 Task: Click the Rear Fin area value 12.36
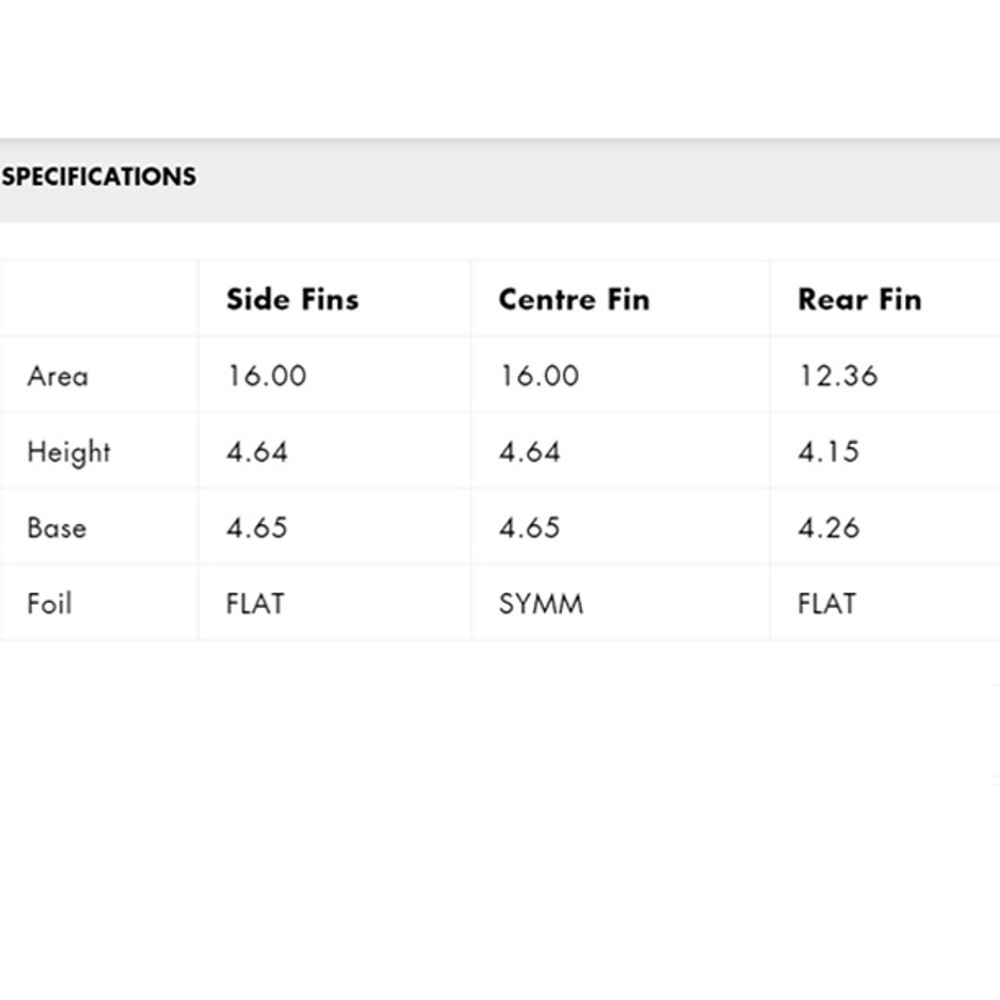click(838, 376)
